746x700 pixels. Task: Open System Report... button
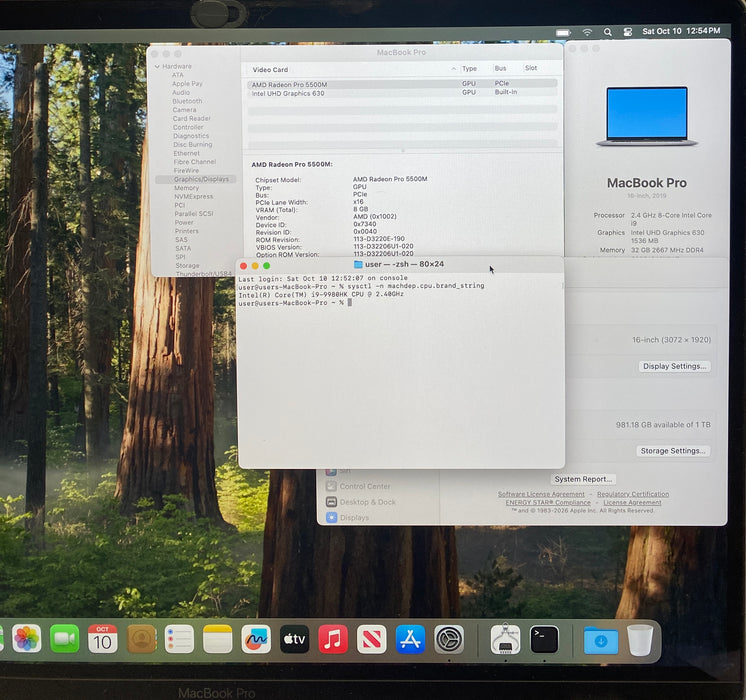click(583, 479)
